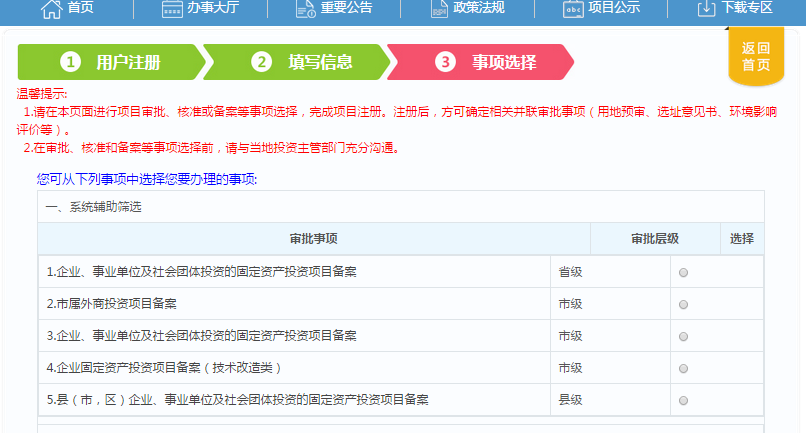Click the 审批层级 column header
The height and width of the screenshot is (433, 806).
pyautogui.click(x=654, y=239)
